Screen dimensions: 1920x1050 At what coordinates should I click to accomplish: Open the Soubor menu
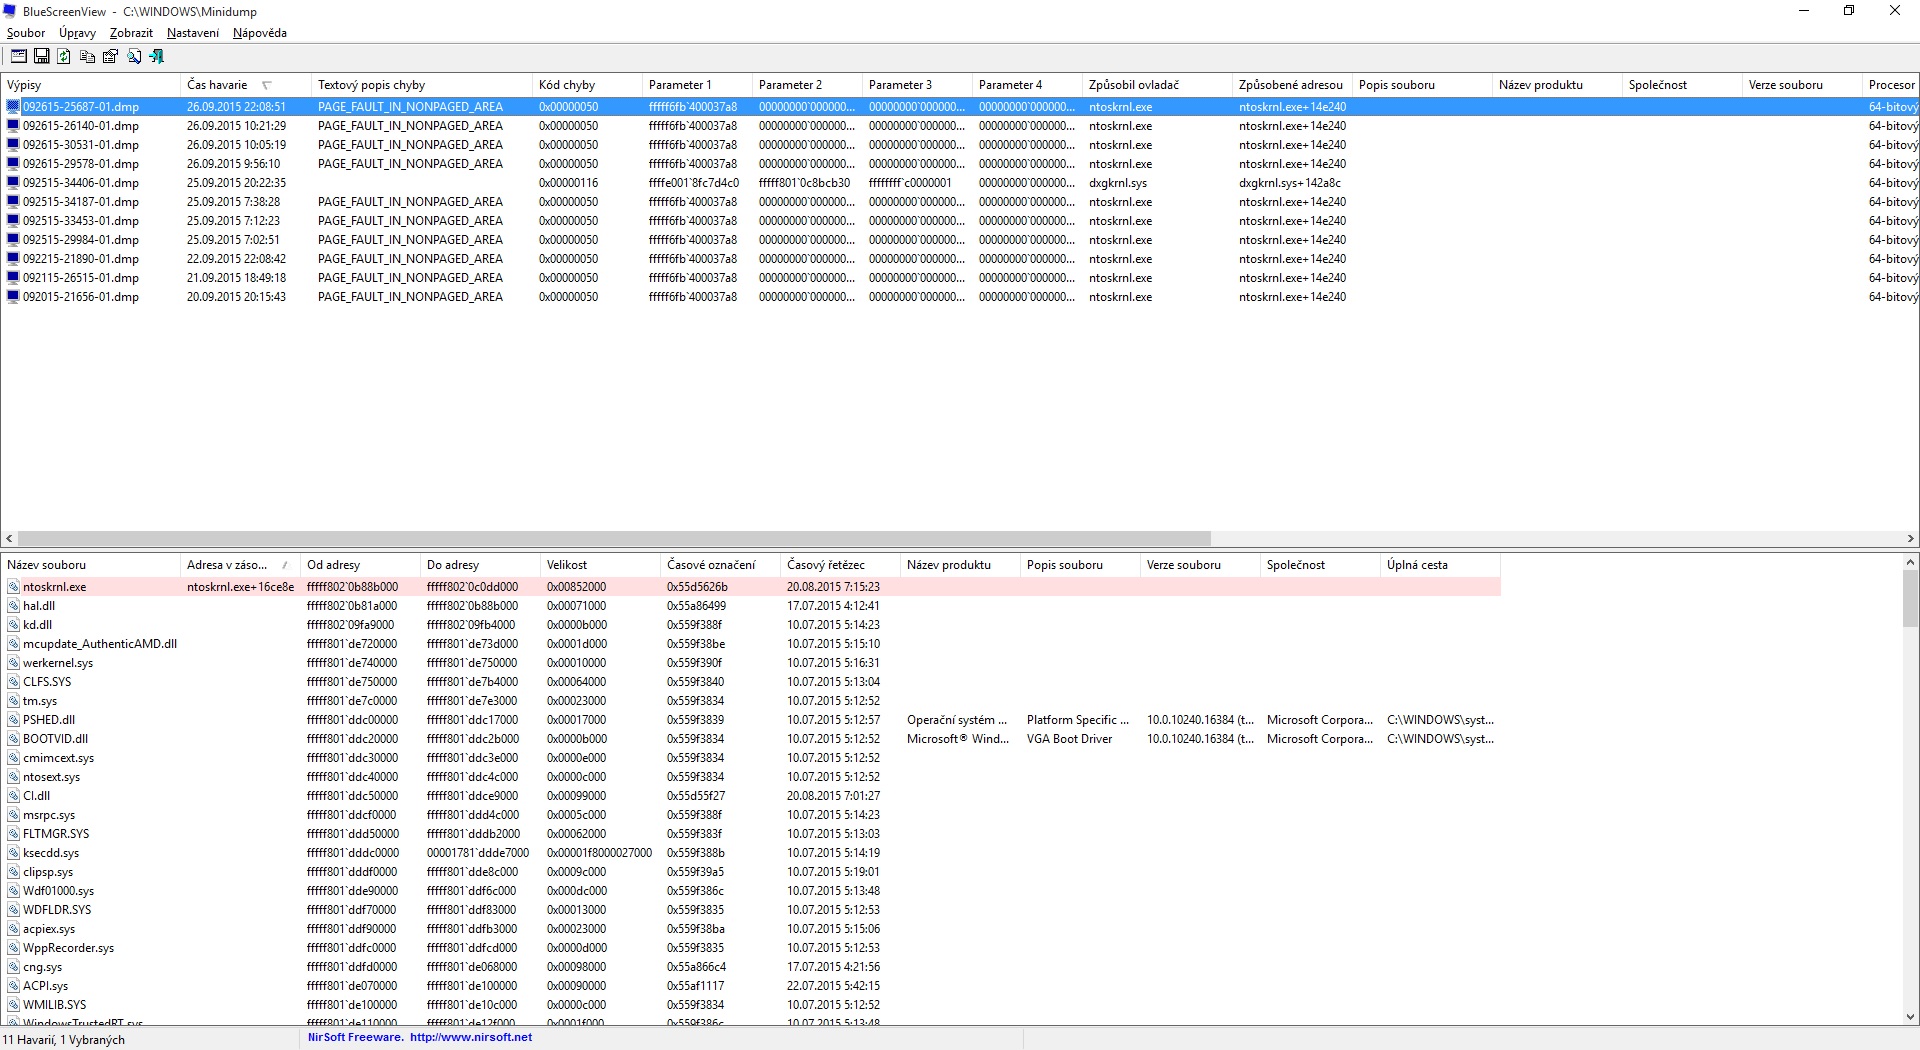26,33
